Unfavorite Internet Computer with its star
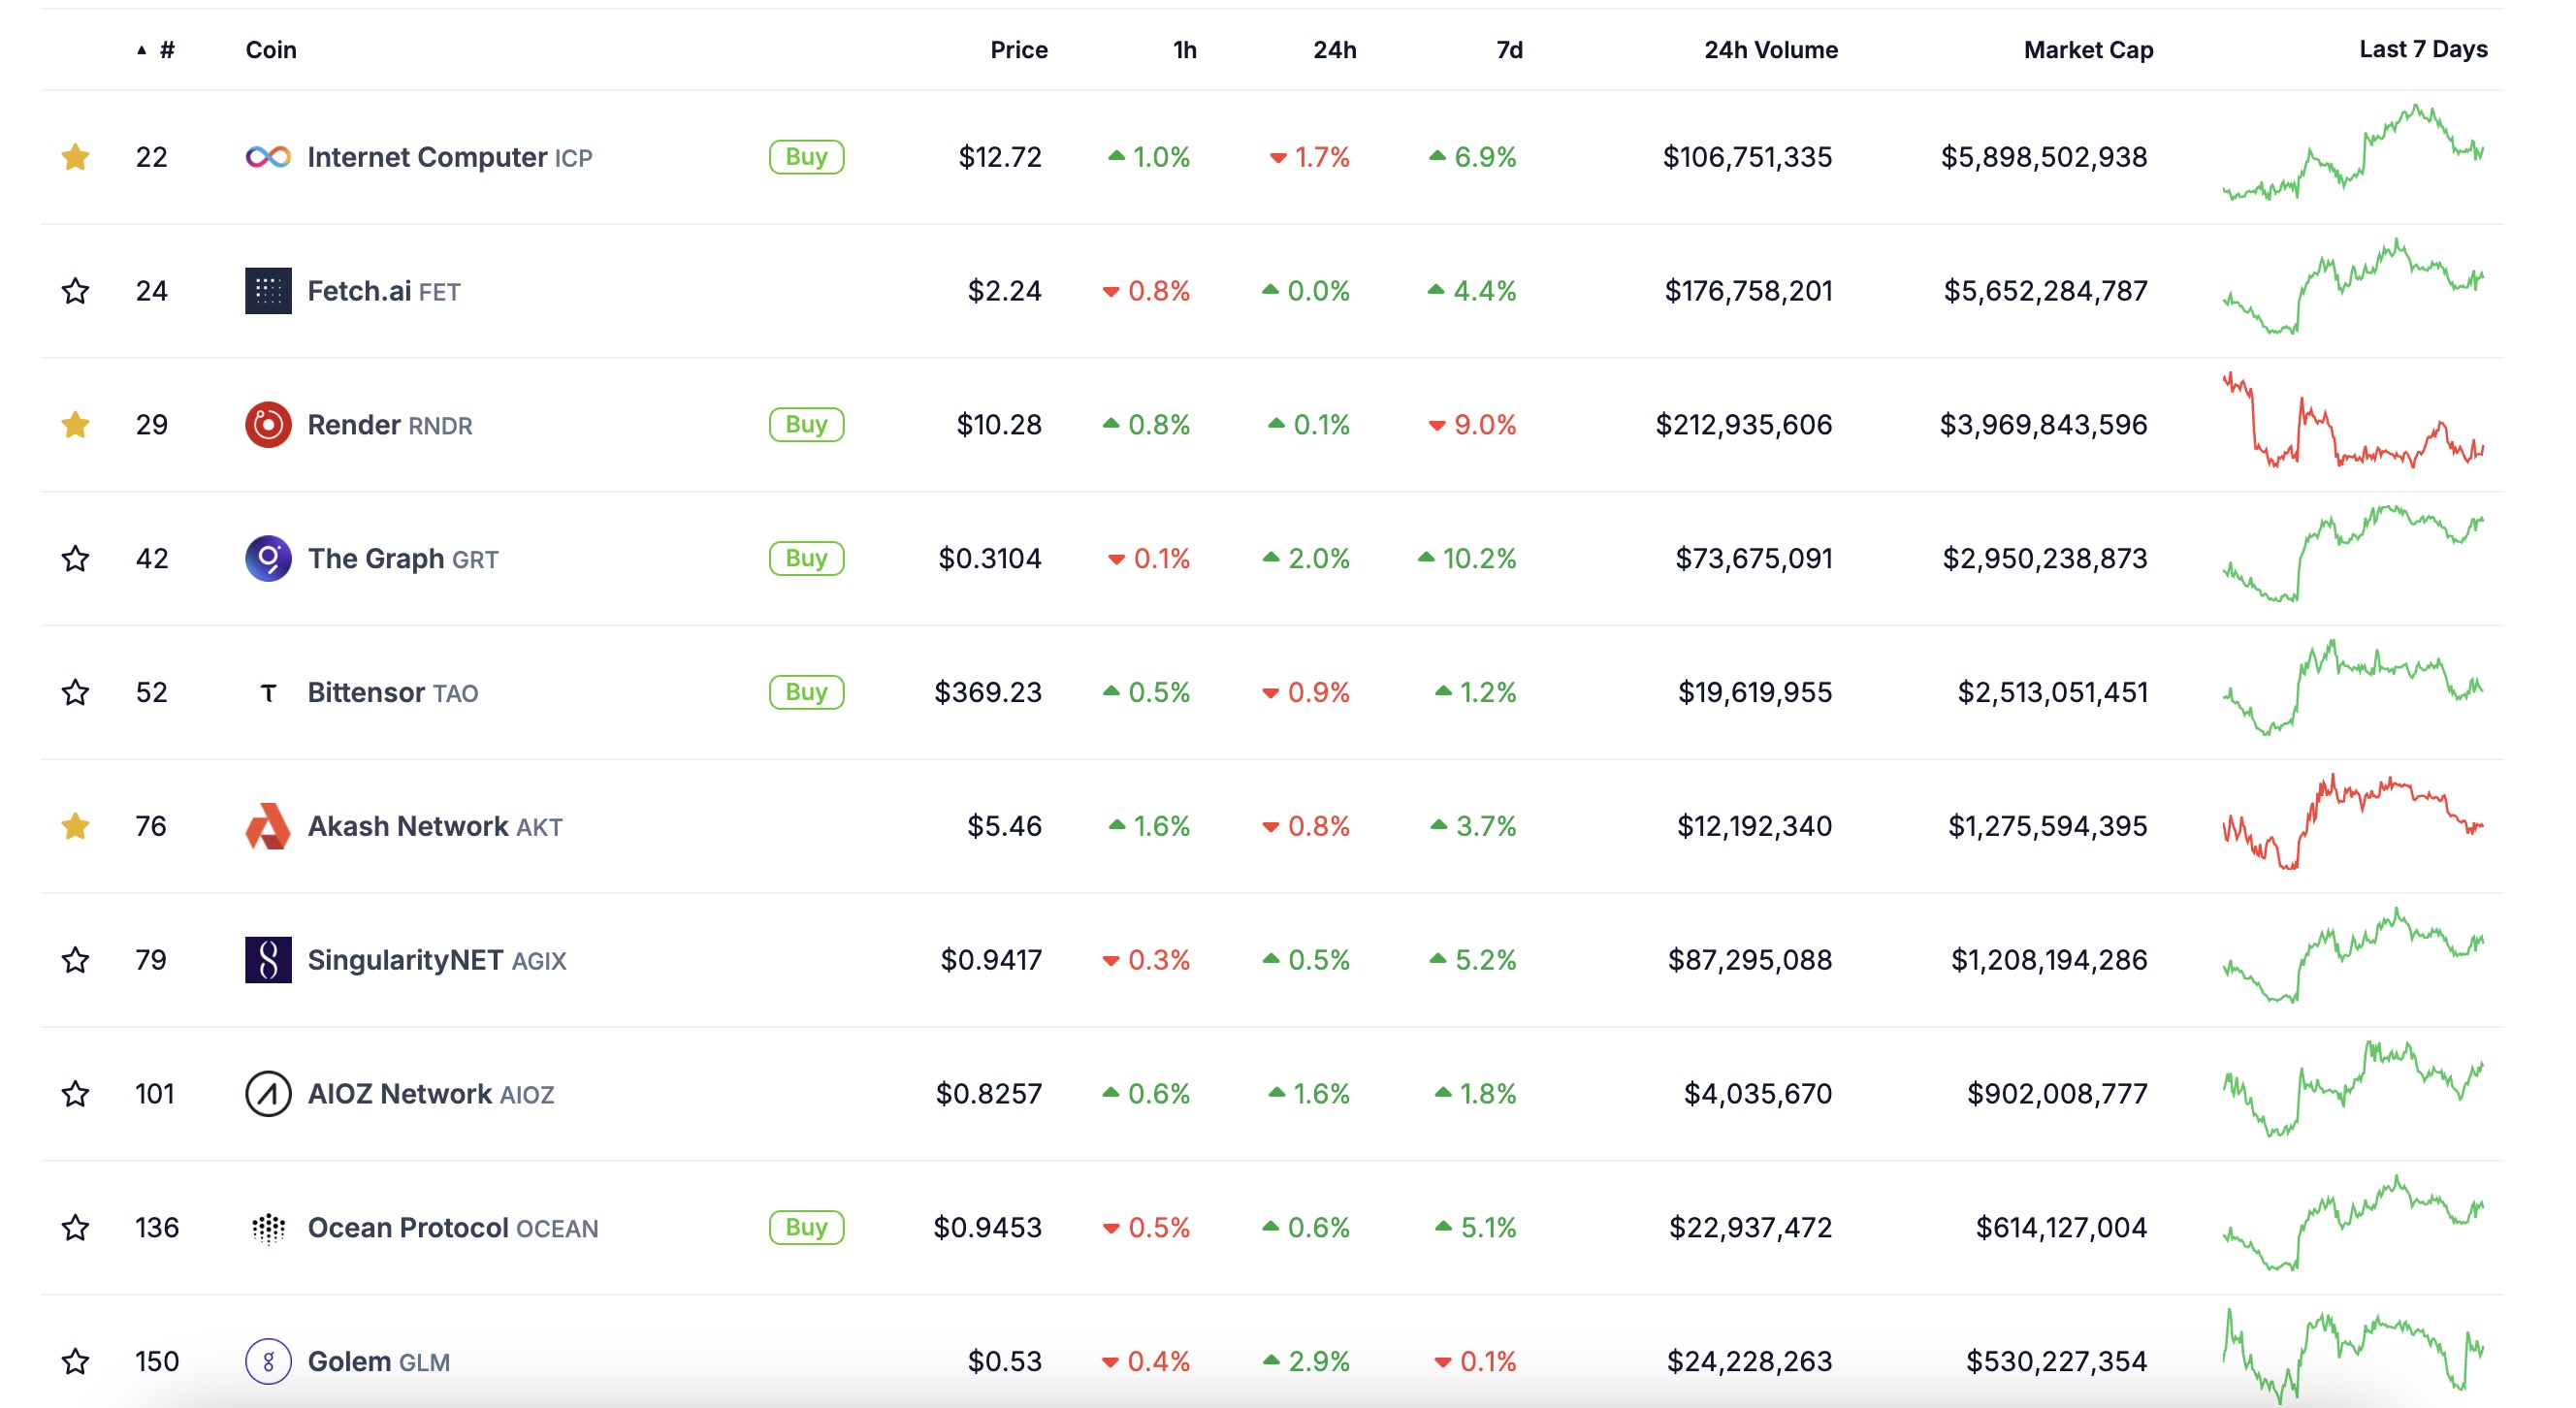Image resolution: width=2576 pixels, height=1408 pixels. click(75, 157)
